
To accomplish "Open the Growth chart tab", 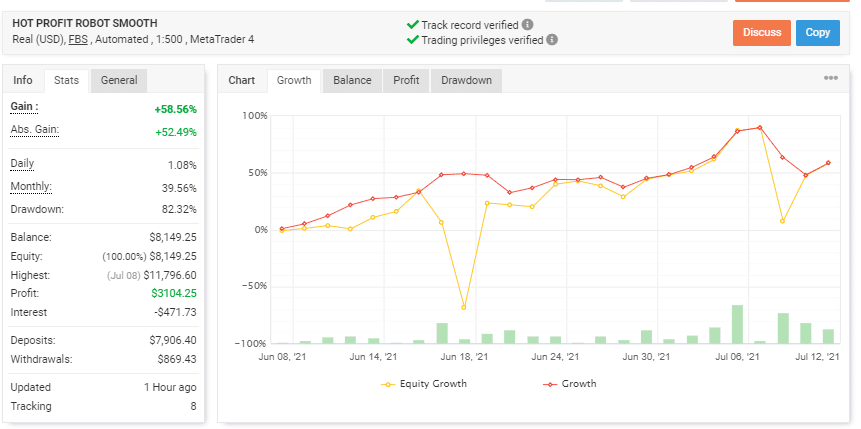I will point(294,80).
